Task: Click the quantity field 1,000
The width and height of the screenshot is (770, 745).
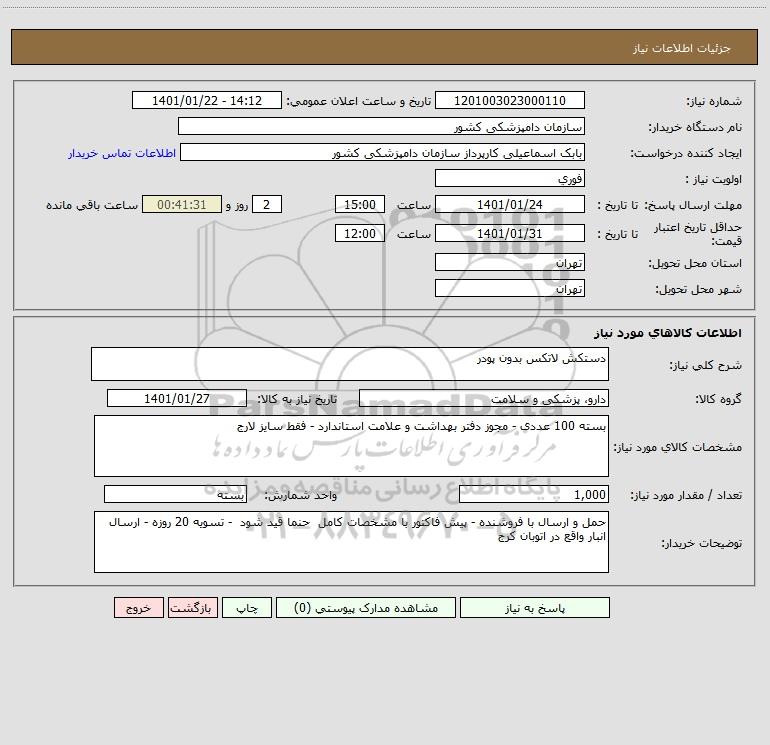Action: pyautogui.click(x=534, y=495)
